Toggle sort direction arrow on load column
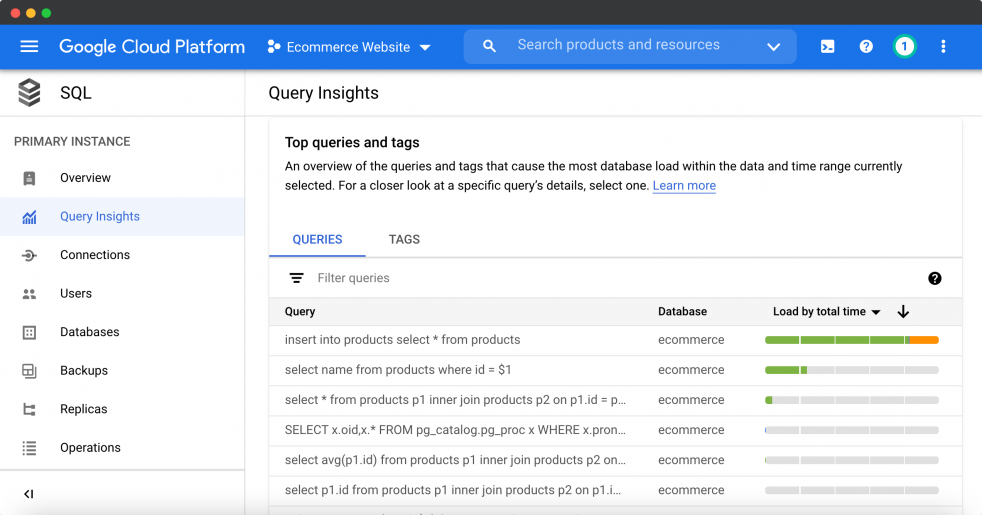Viewport: 982px width, 515px height. click(x=903, y=311)
